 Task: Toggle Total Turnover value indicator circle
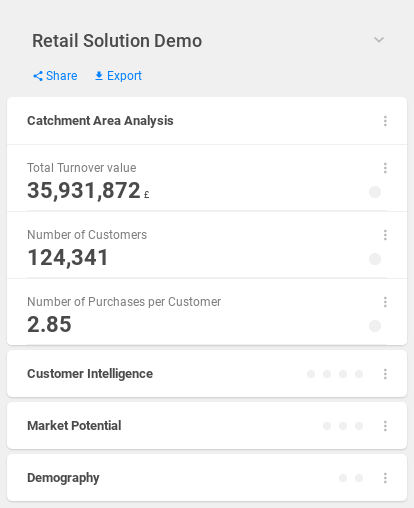[375, 192]
